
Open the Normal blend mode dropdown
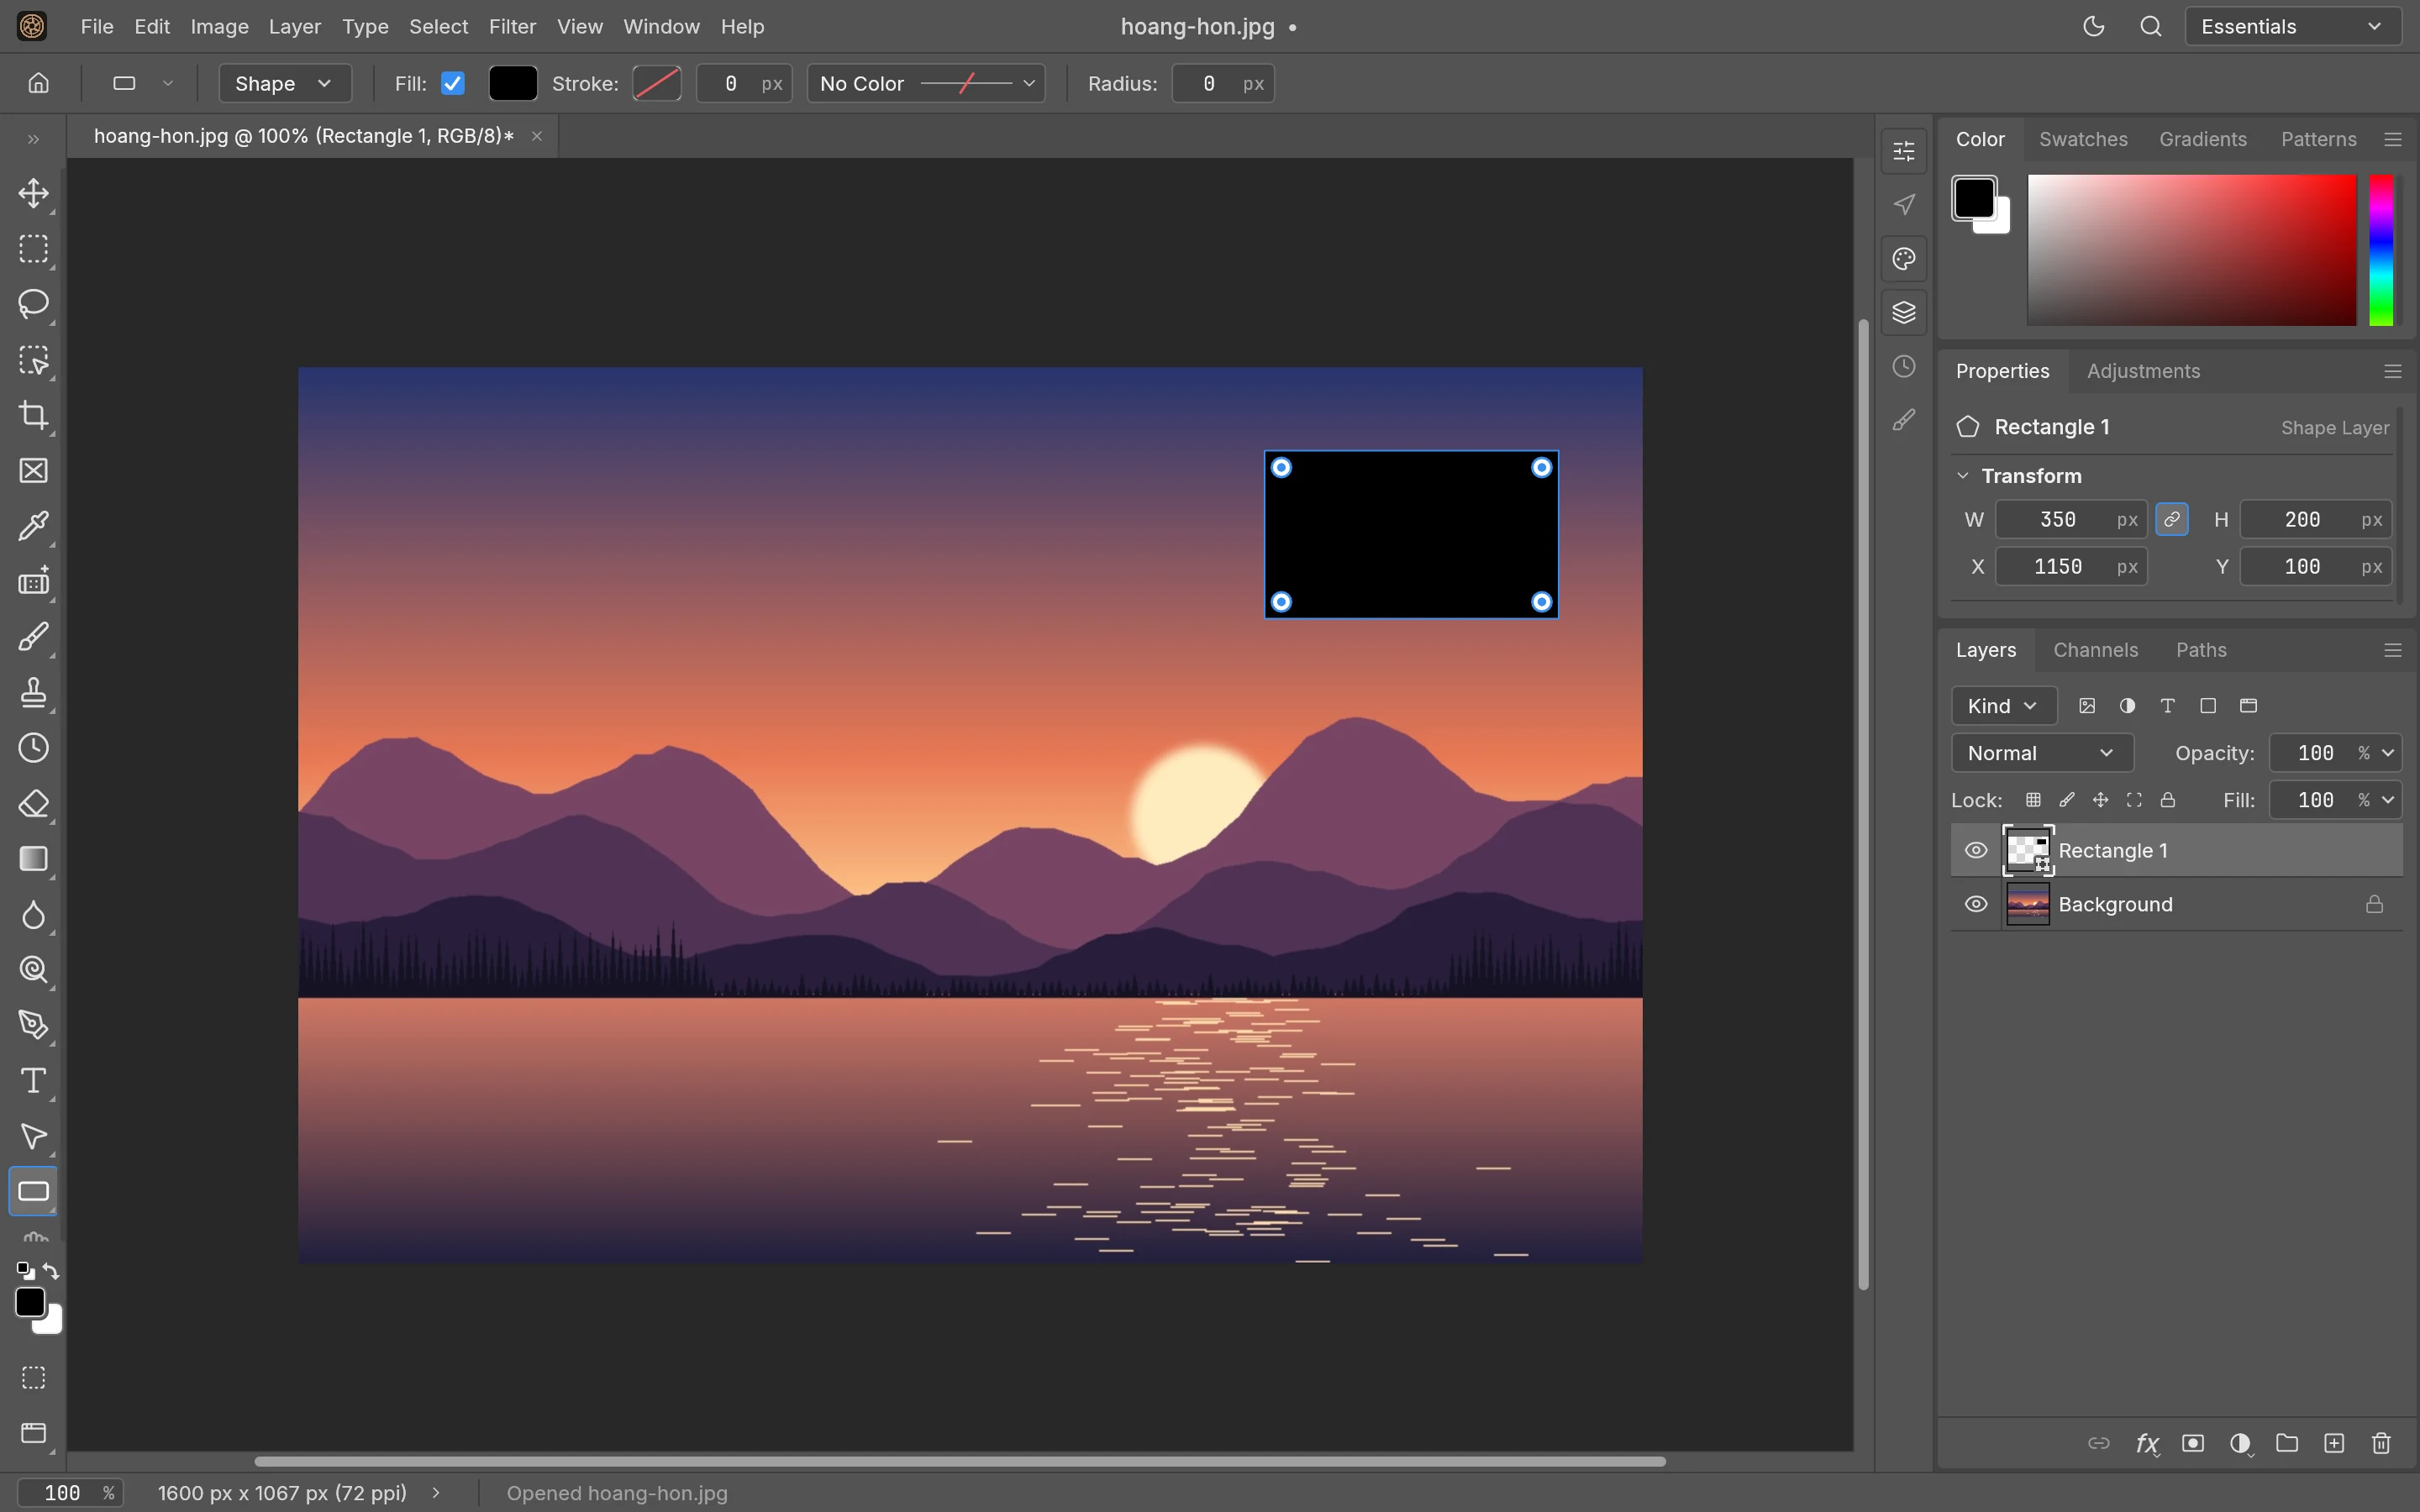(2041, 753)
